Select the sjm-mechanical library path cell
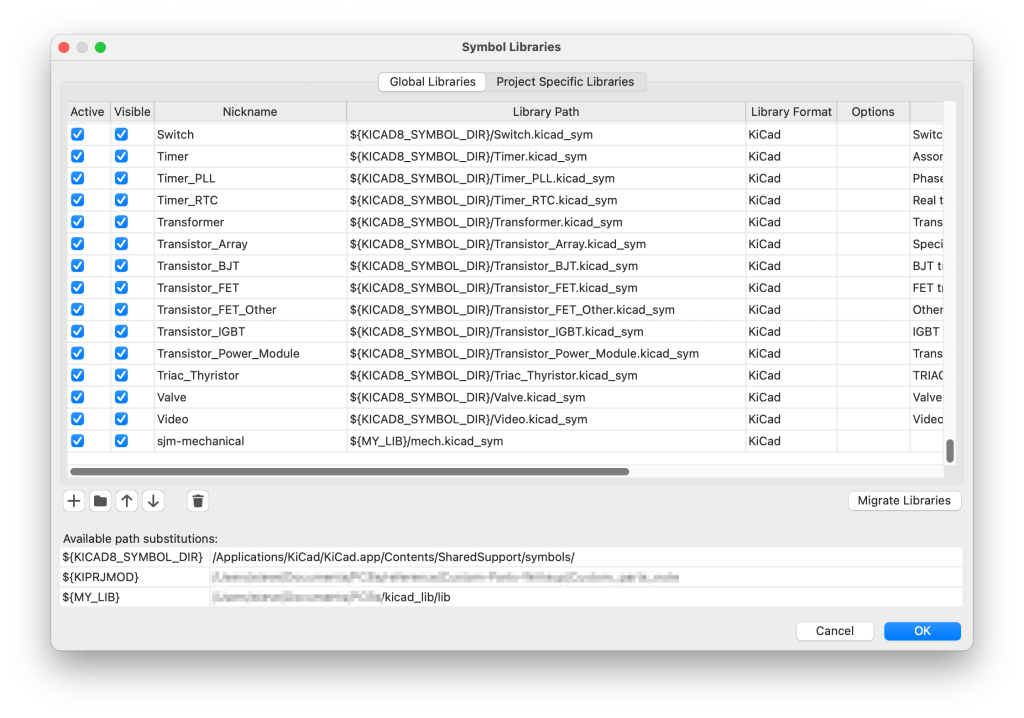The image size is (1024, 718). click(545, 441)
